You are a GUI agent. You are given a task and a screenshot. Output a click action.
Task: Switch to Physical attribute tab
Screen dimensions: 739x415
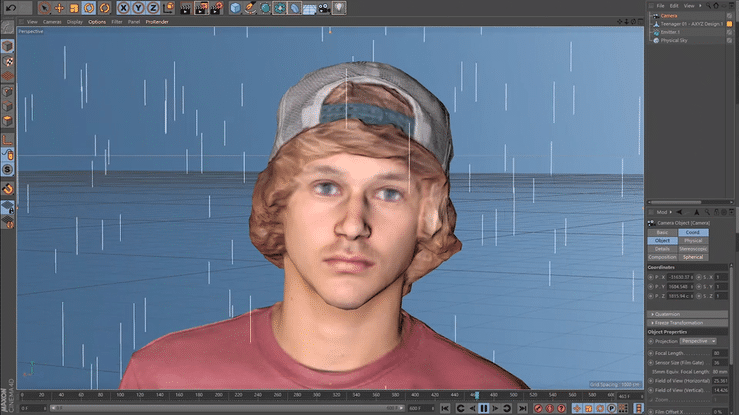pyautogui.click(x=693, y=241)
